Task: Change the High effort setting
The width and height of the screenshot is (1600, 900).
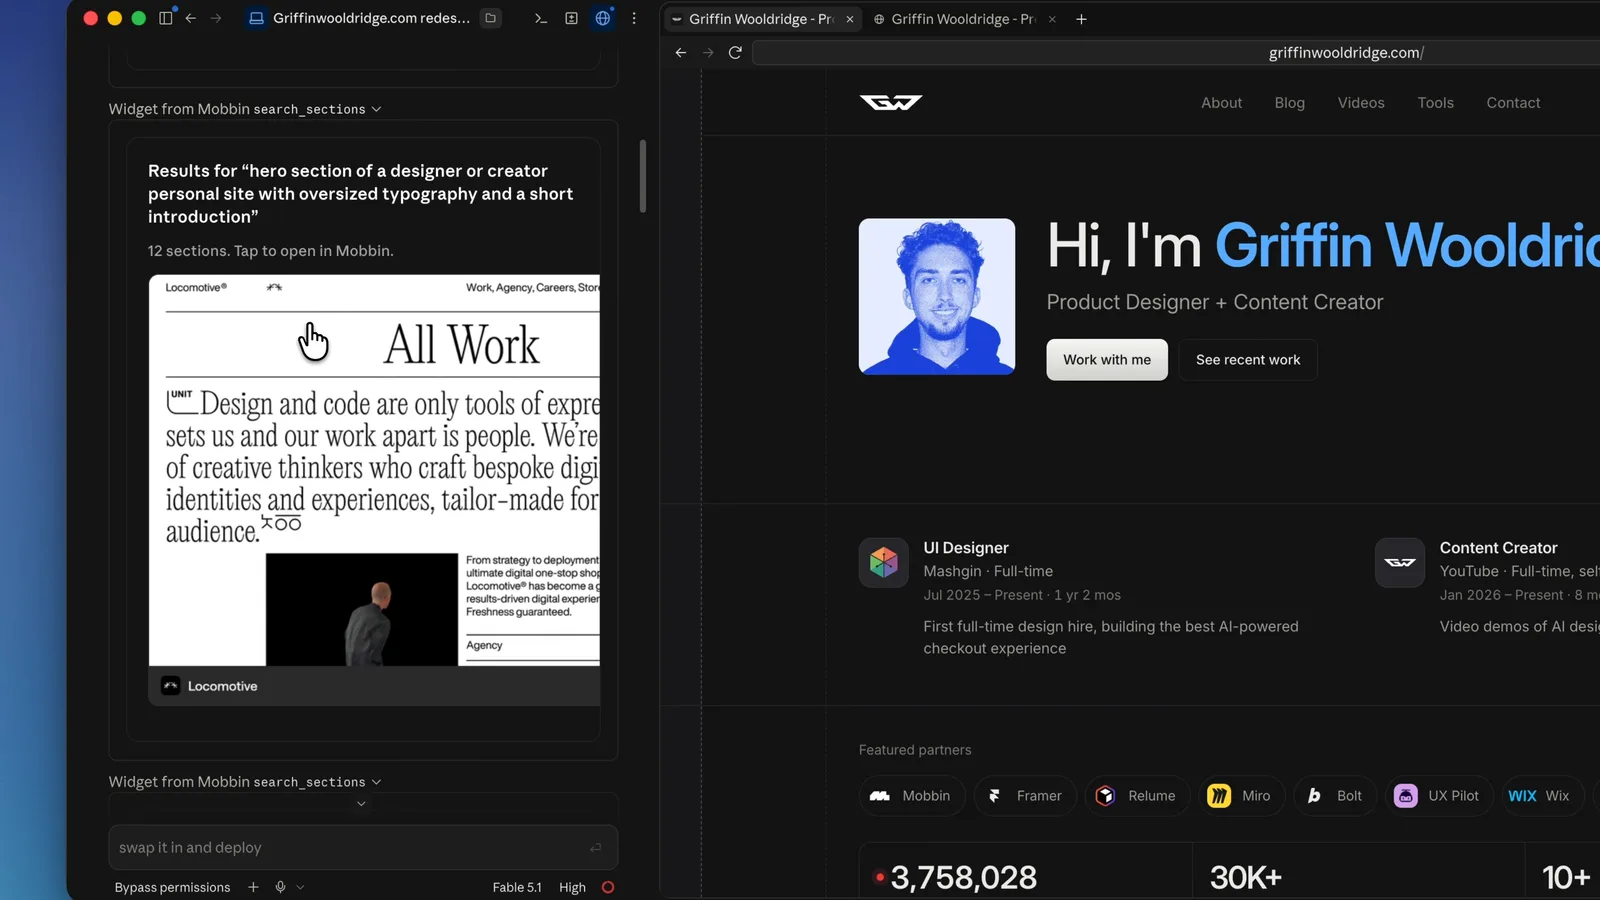Action: tap(572, 887)
